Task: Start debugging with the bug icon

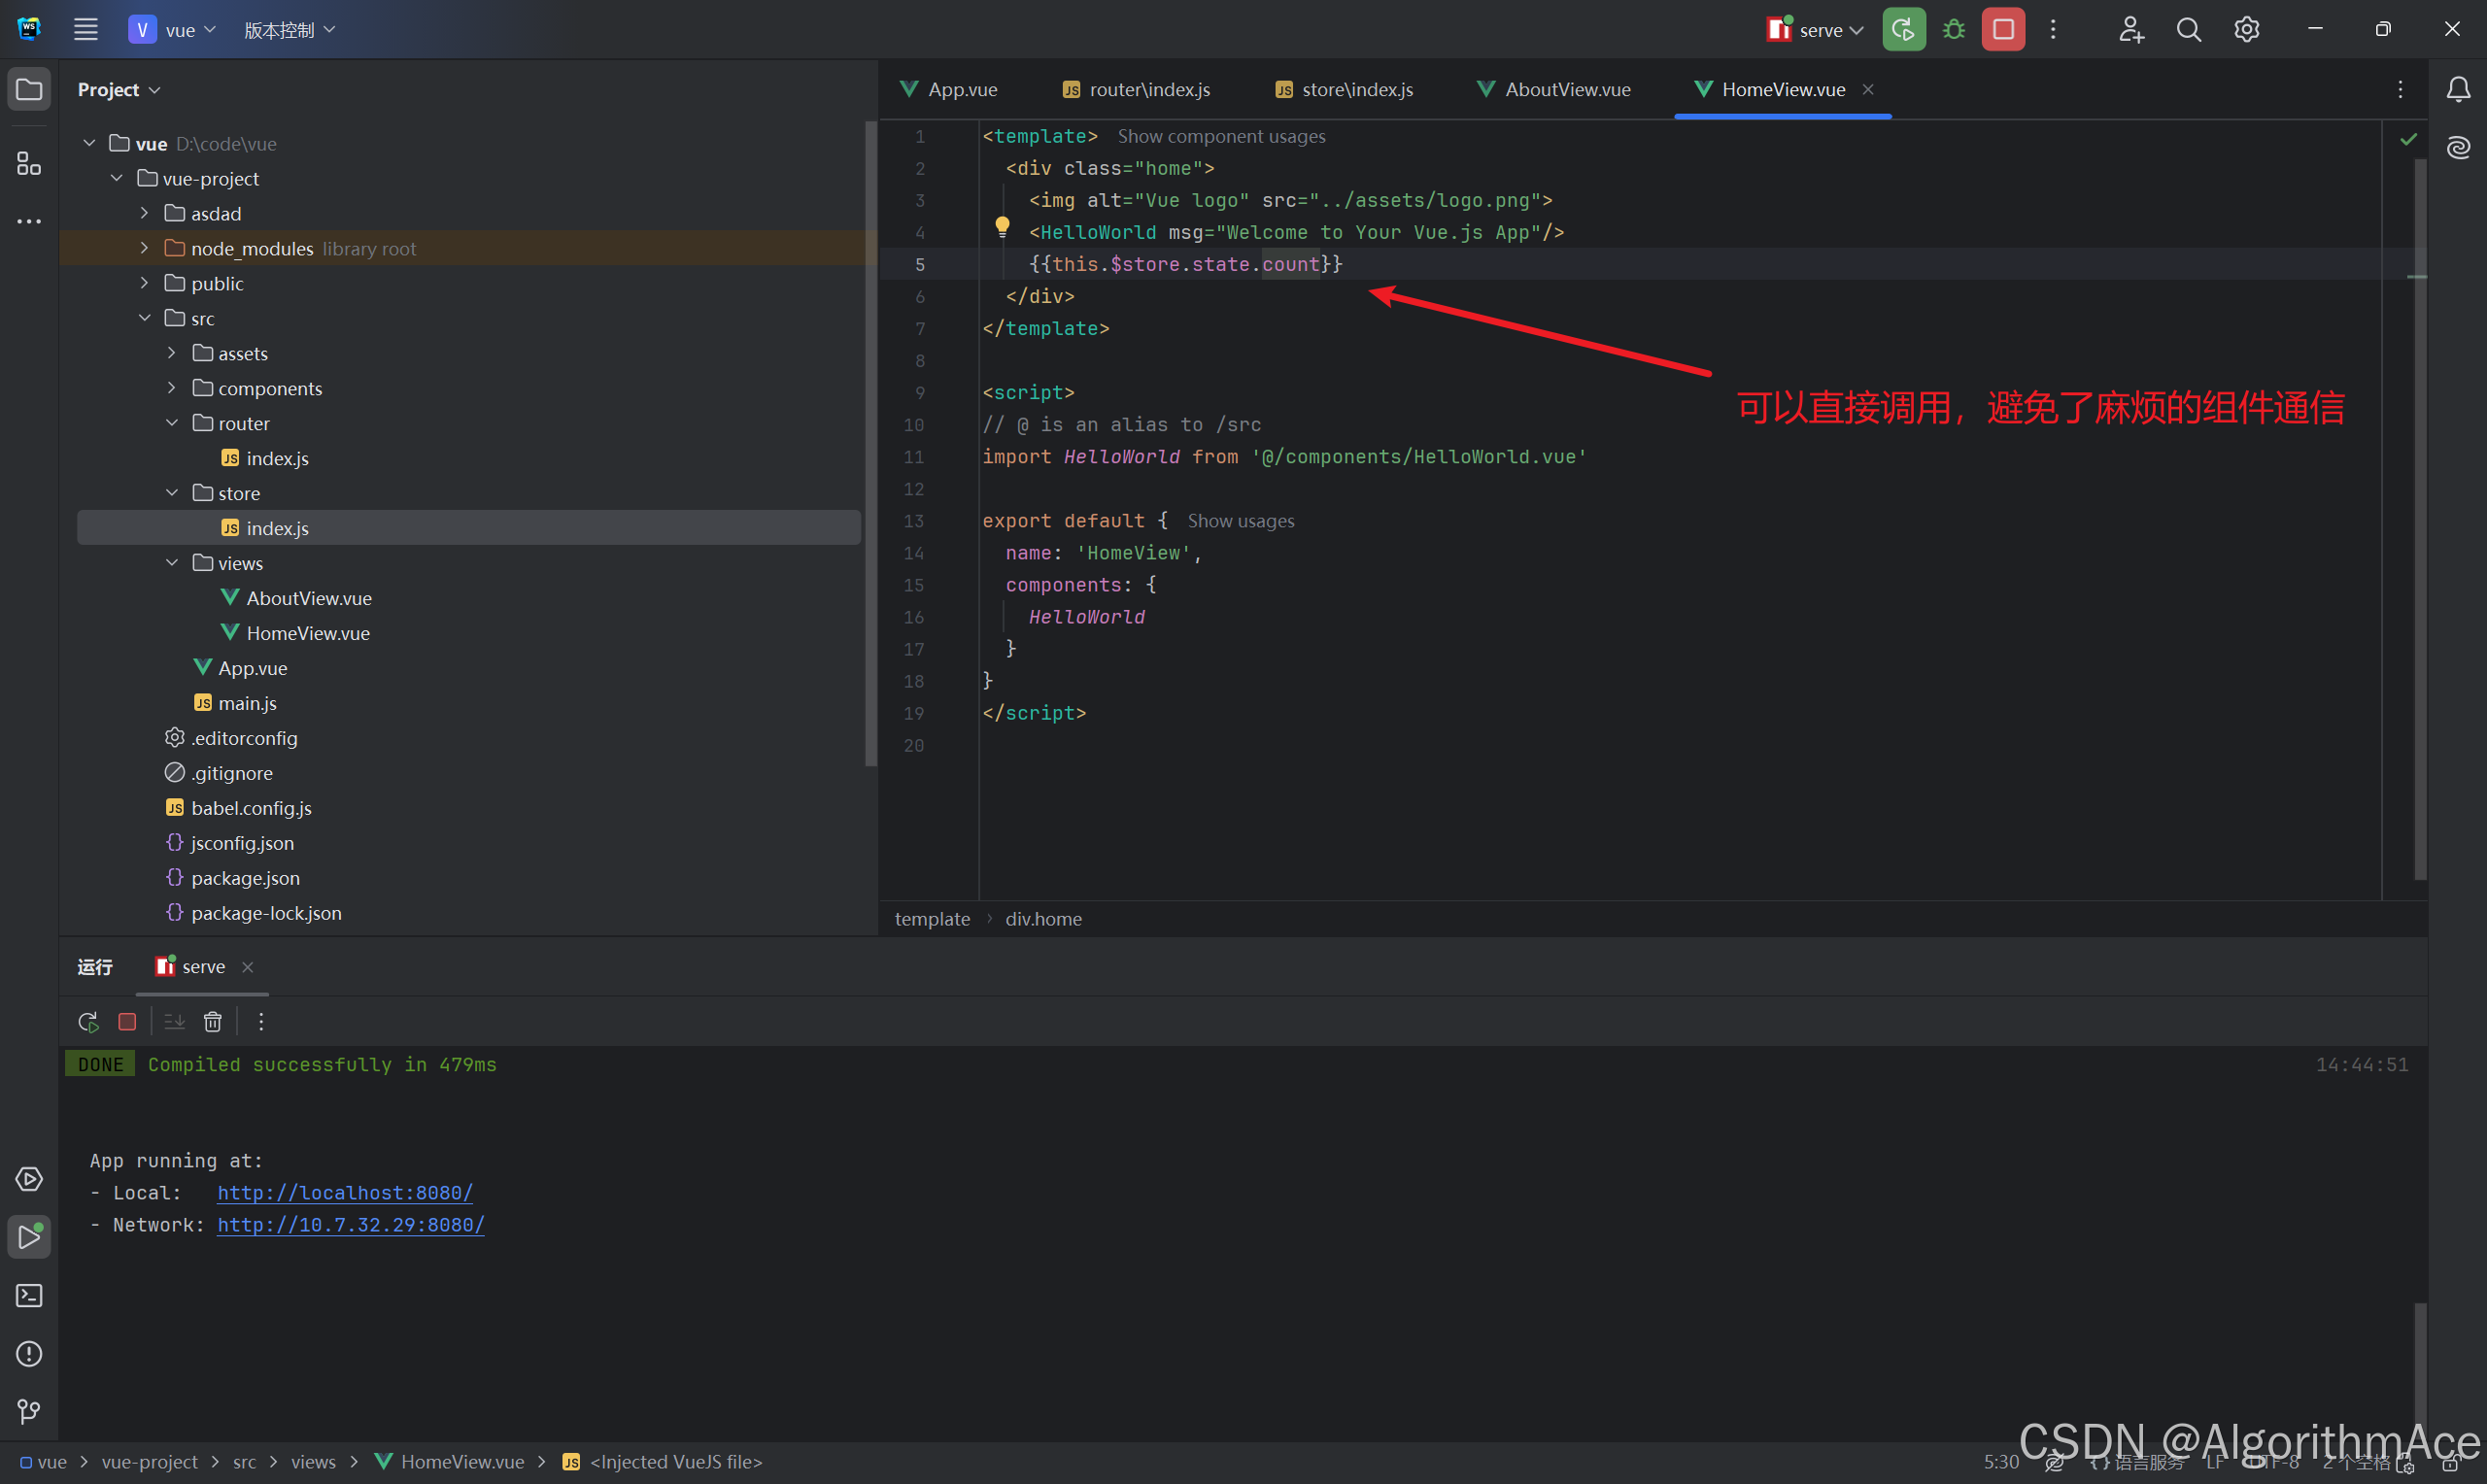Action: (1952, 29)
